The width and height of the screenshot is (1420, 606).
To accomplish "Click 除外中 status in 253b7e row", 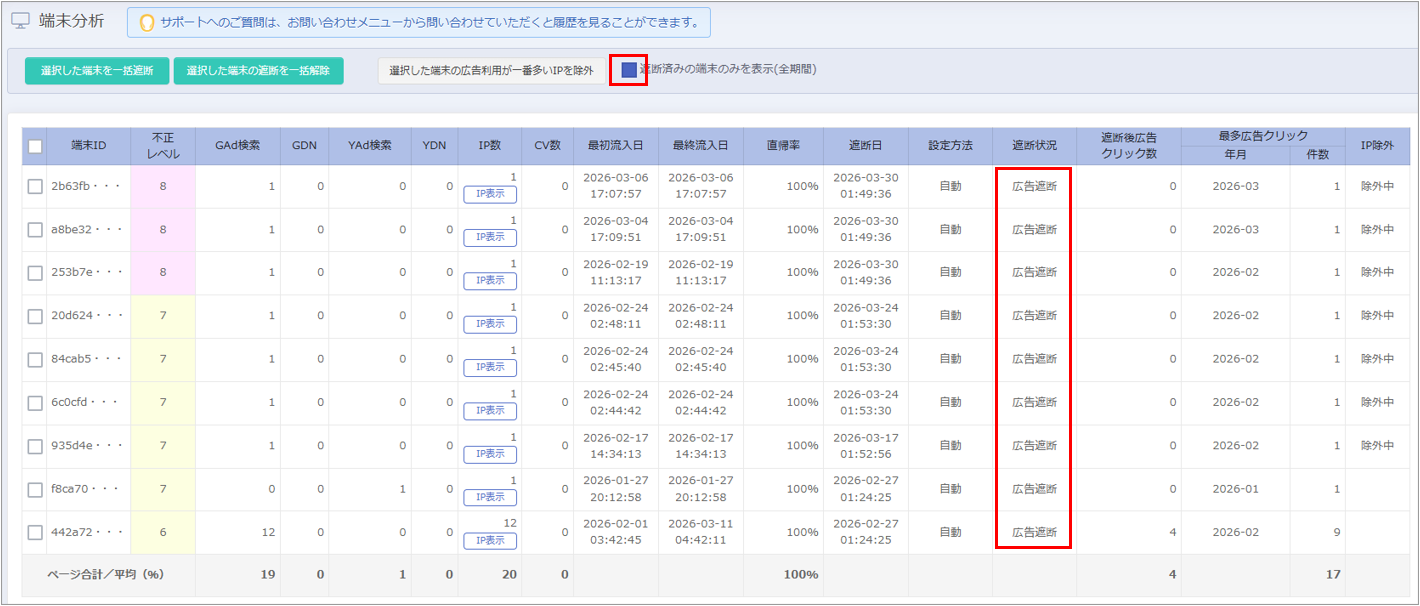I will pos(1377,273).
